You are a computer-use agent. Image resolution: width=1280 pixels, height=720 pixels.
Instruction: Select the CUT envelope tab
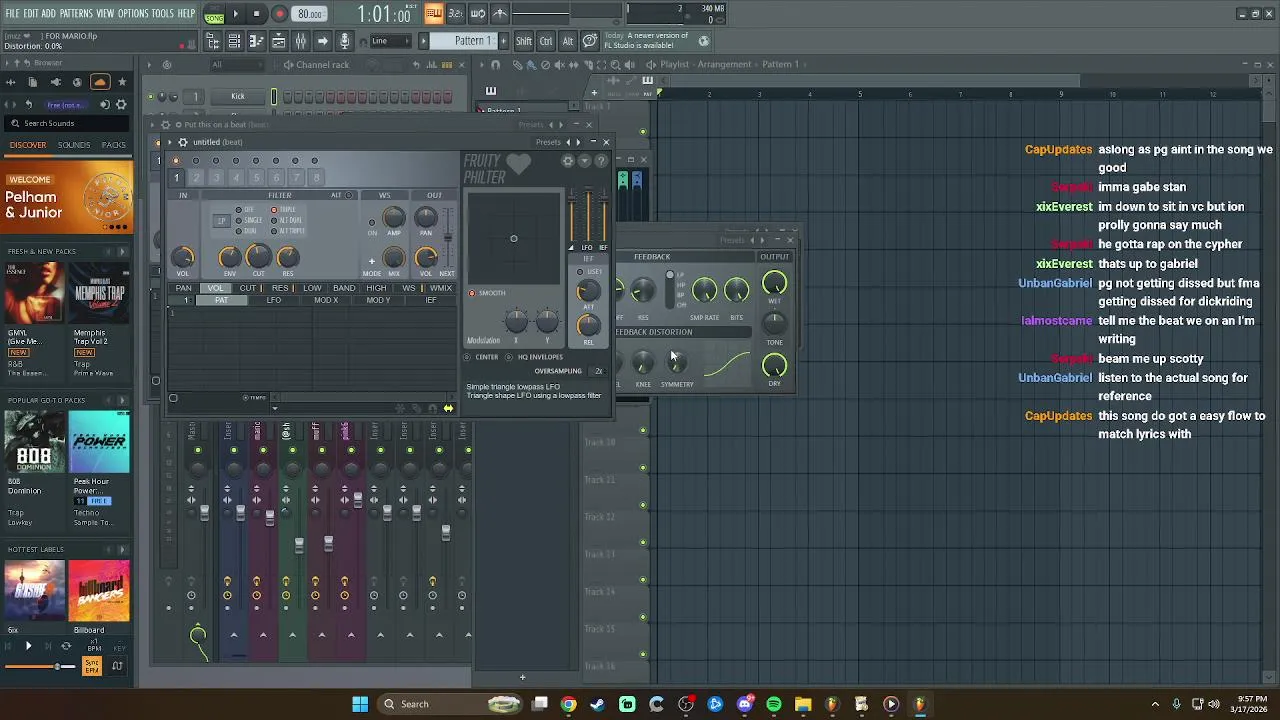tap(248, 288)
